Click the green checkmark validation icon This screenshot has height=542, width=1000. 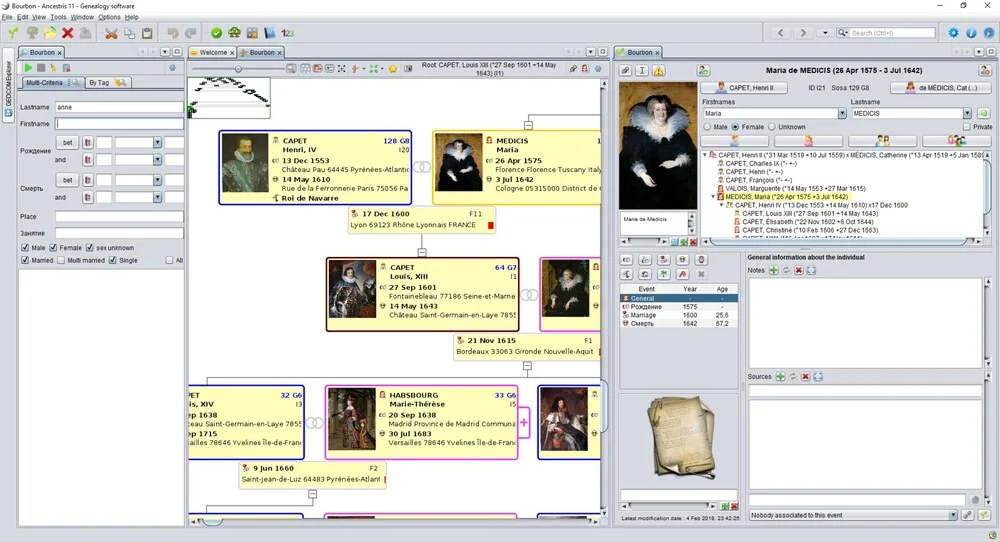pos(216,33)
